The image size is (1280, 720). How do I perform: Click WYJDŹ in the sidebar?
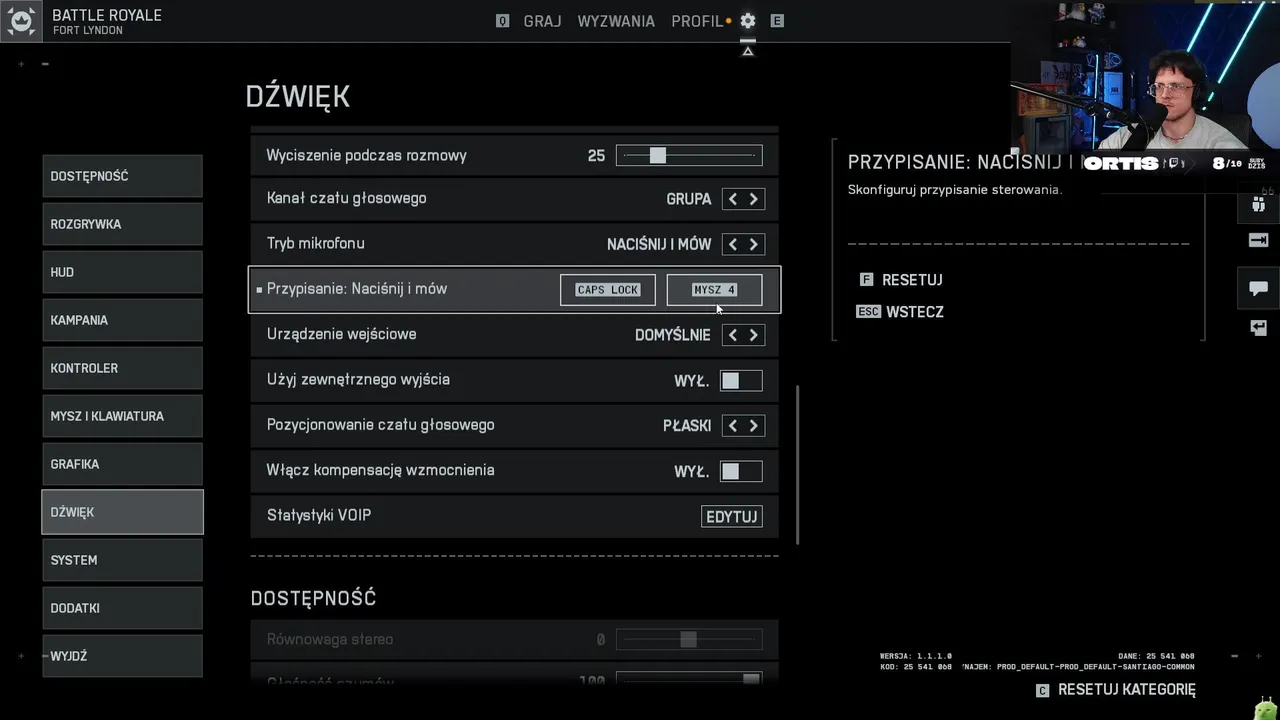122,656
